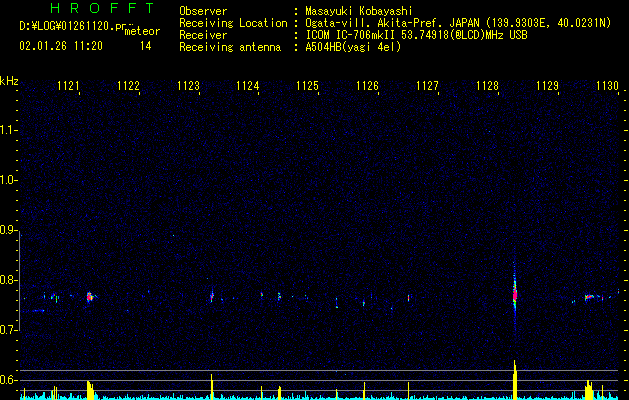Click the 0.7 frequency axis label
The width and height of the screenshot is (629, 400).
pos(8,330)
